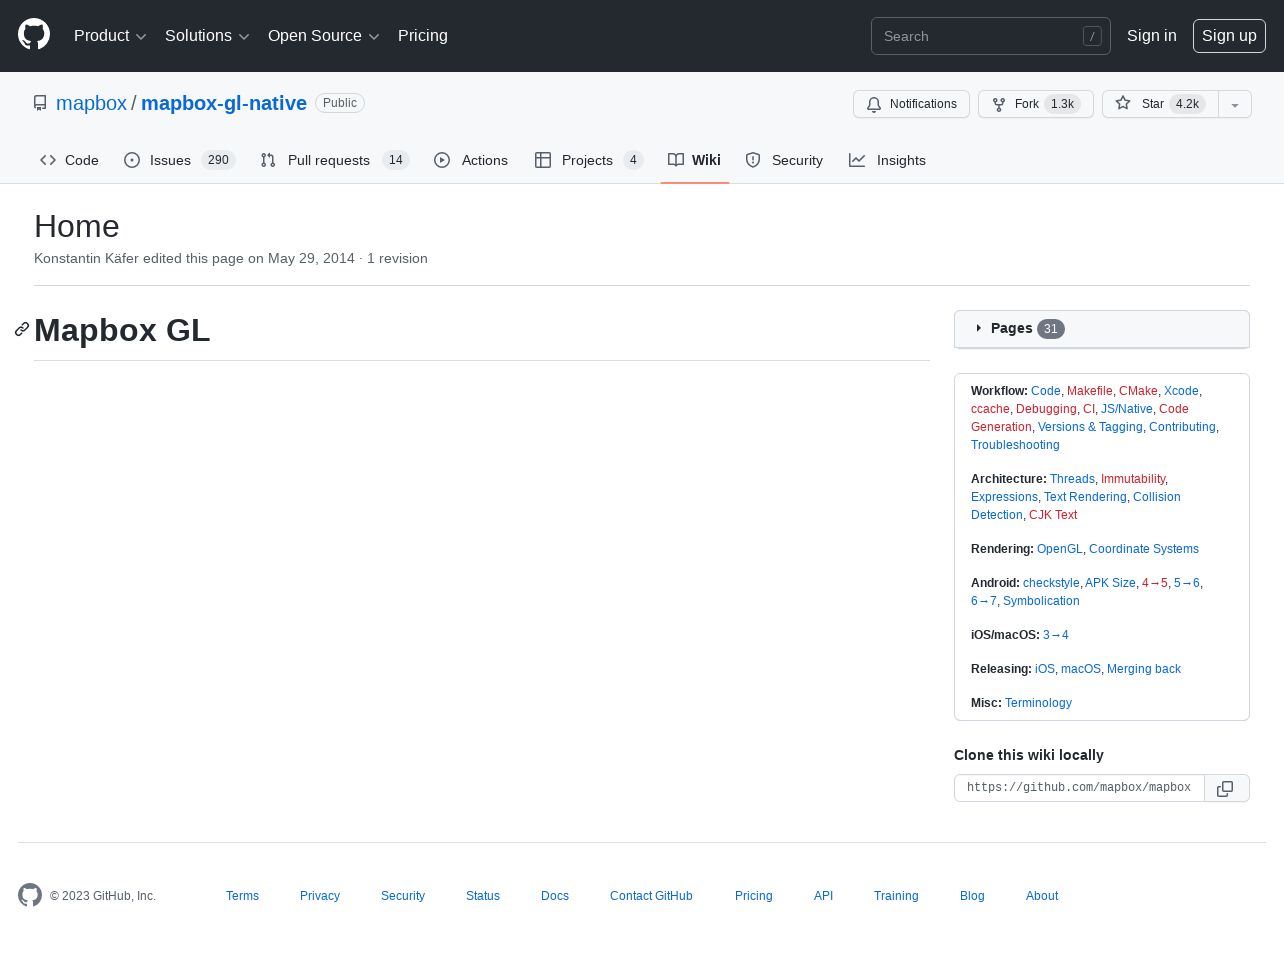Expand the Pages 31 list

(x=1102, y=328)
